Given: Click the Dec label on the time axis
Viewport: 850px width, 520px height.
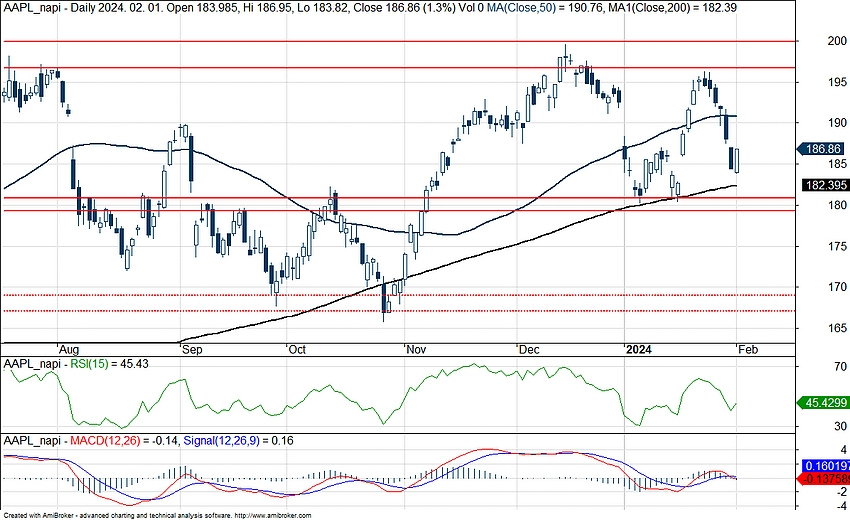Looking at the screenshot, I should tap(529, 350).
